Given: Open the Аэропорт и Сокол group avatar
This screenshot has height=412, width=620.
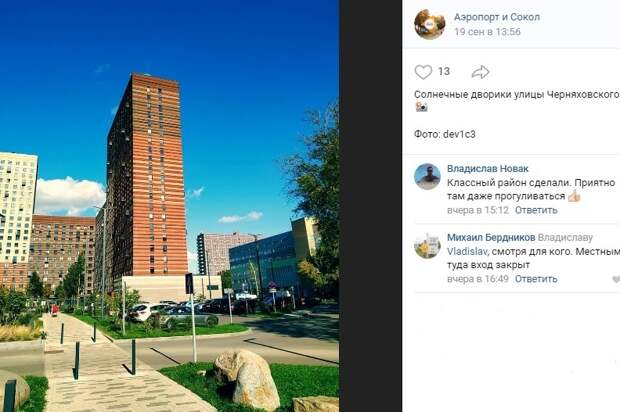Looking at the screenshot, I should pyautogui.click(x=429, y=24).
